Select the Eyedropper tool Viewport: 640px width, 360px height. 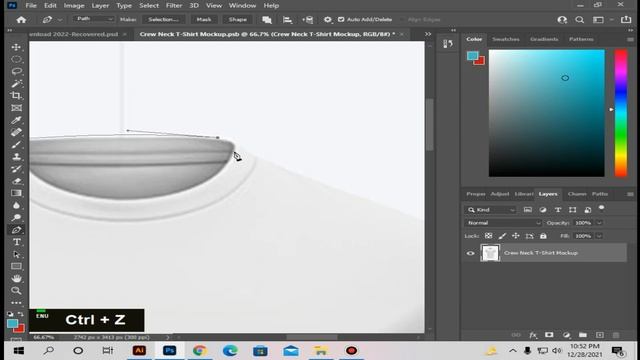pyautogui.click(x=16, y=120)
